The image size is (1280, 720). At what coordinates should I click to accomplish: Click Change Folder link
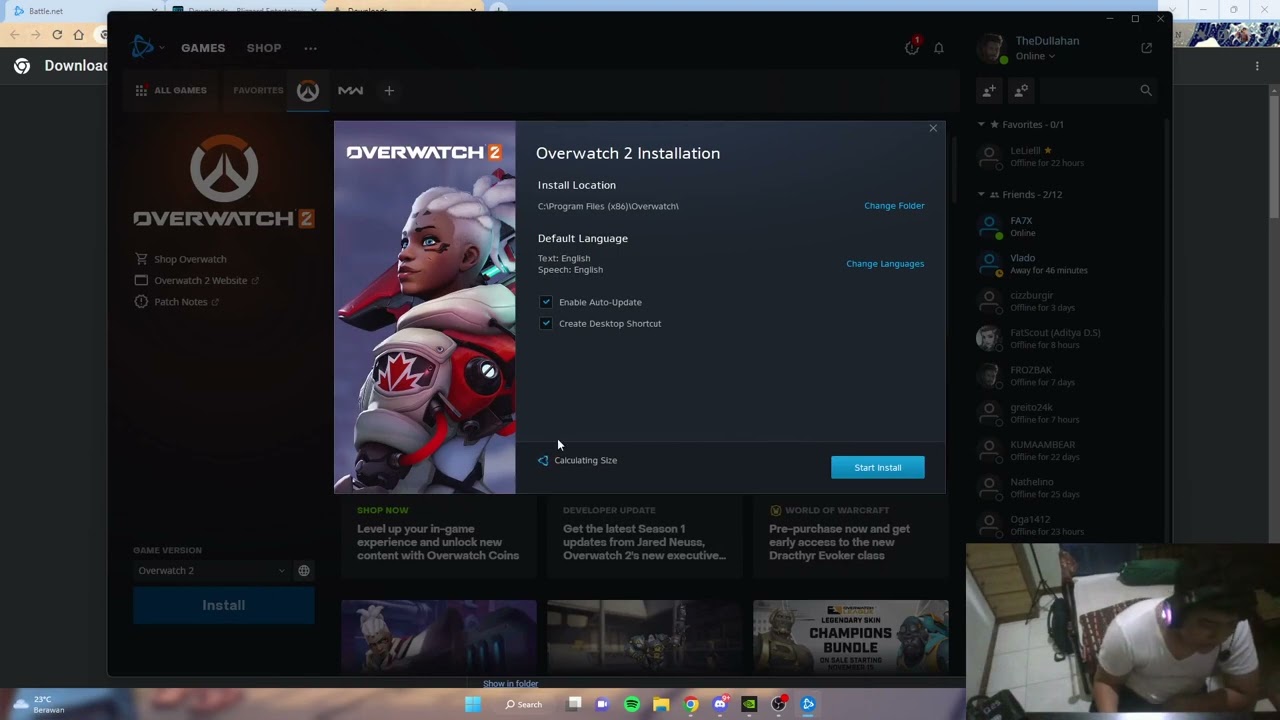pos(894,206)
